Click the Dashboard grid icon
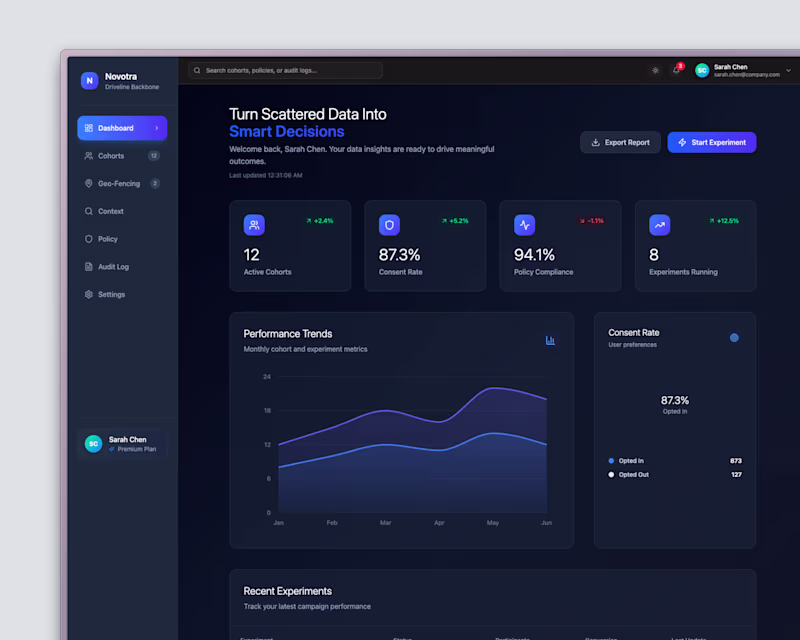 click(89, 128)
